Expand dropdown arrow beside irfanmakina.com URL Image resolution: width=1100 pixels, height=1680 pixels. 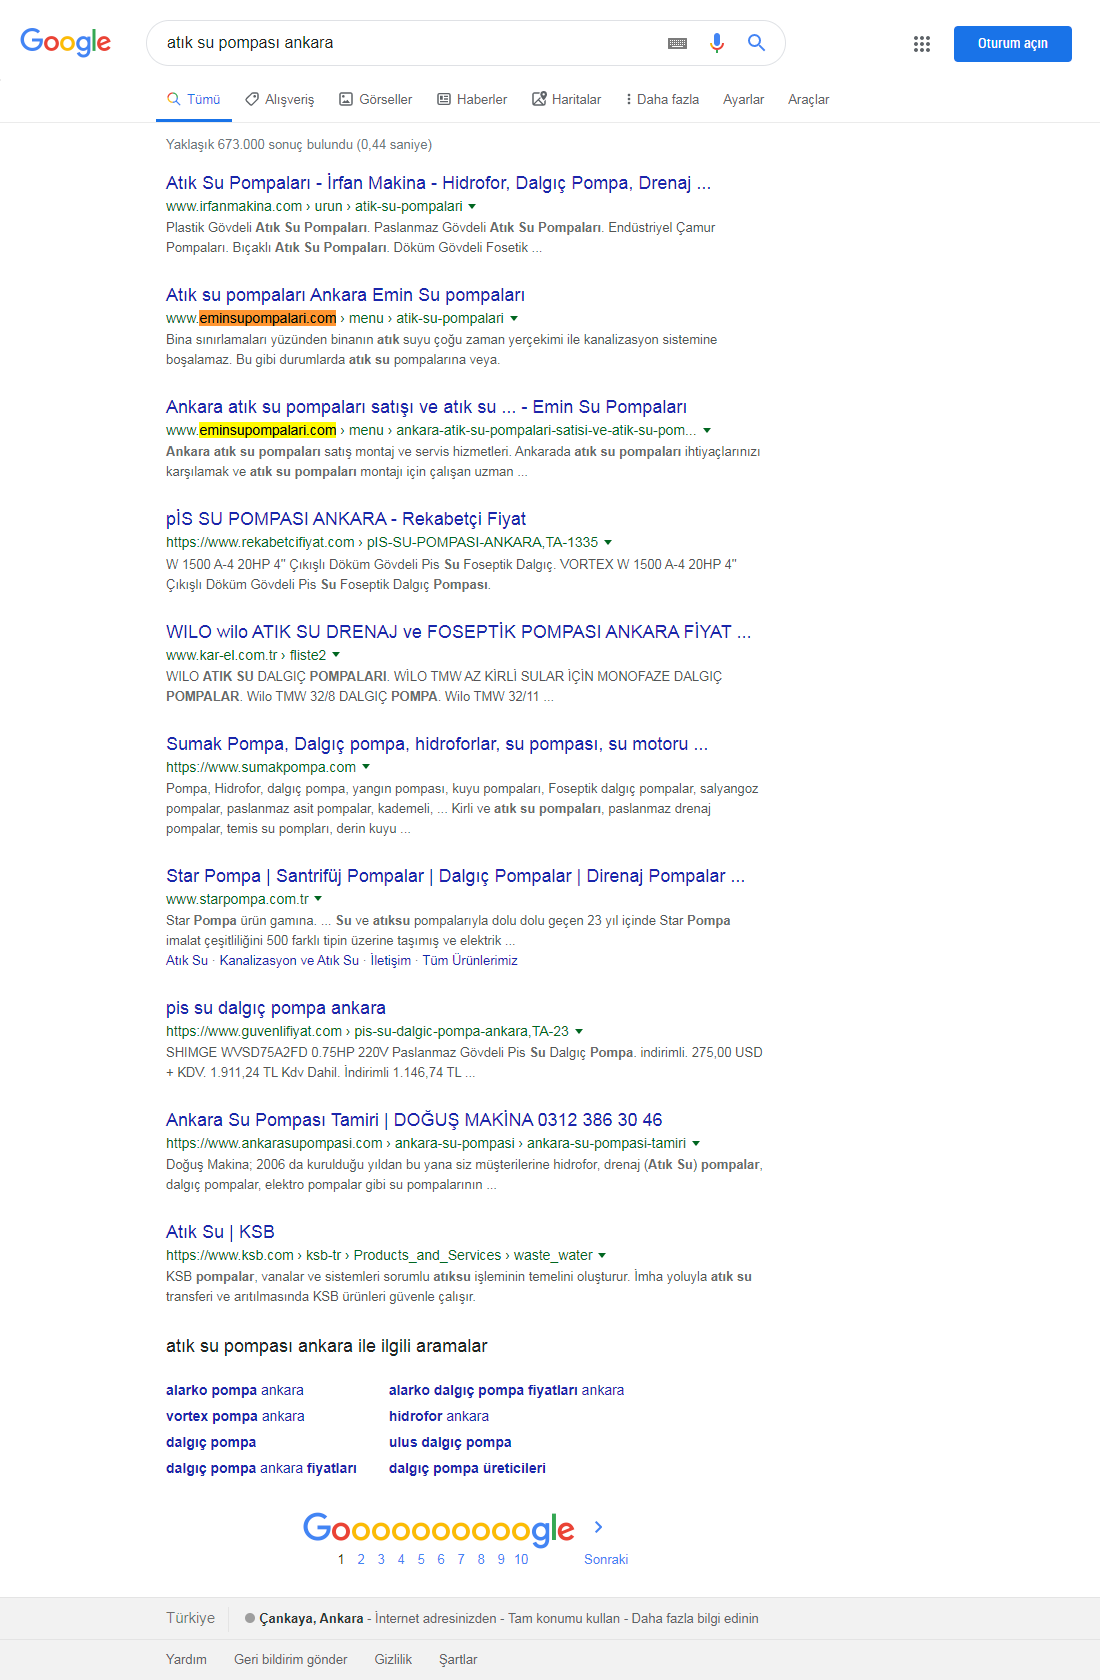[472, 206]
